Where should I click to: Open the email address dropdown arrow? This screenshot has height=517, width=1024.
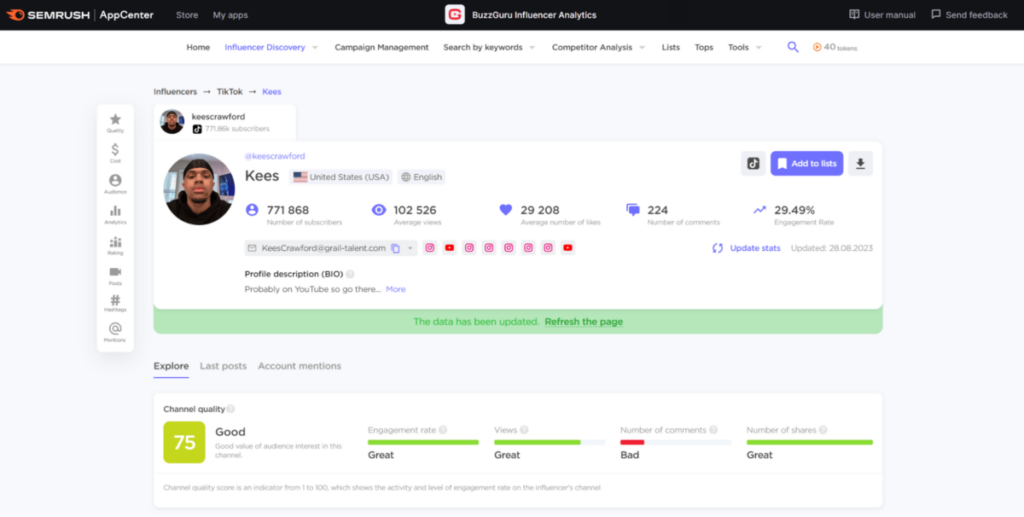click(x=410, y=248)
